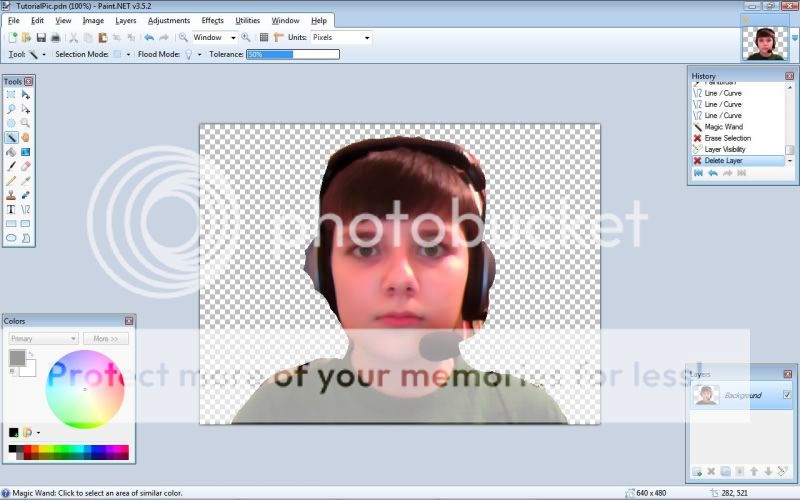Select the Eraser tool
Viewport: 800px width, 500px height.
25,166
